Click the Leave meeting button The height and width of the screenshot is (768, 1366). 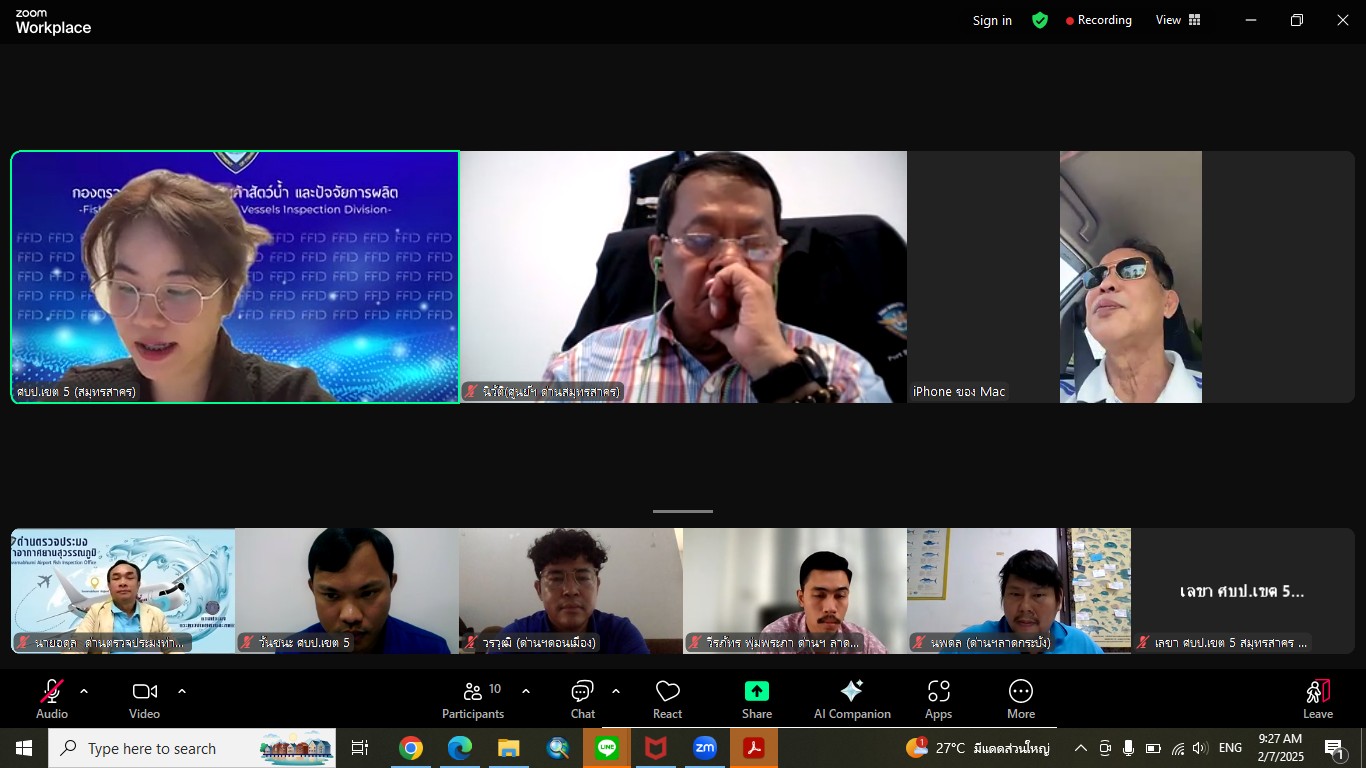click(x=1318, y=699)
